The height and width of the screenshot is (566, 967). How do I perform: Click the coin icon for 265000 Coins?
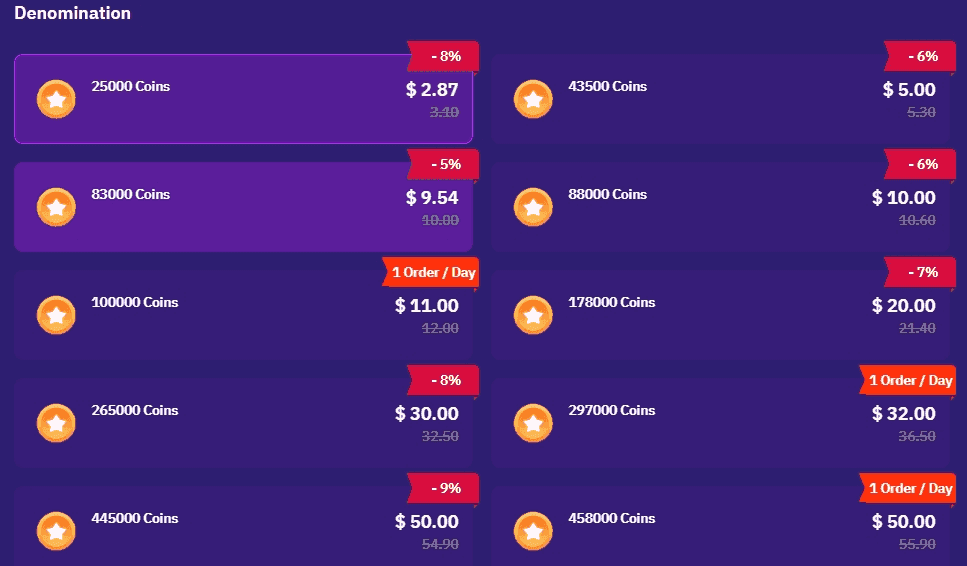pos(56,424)
